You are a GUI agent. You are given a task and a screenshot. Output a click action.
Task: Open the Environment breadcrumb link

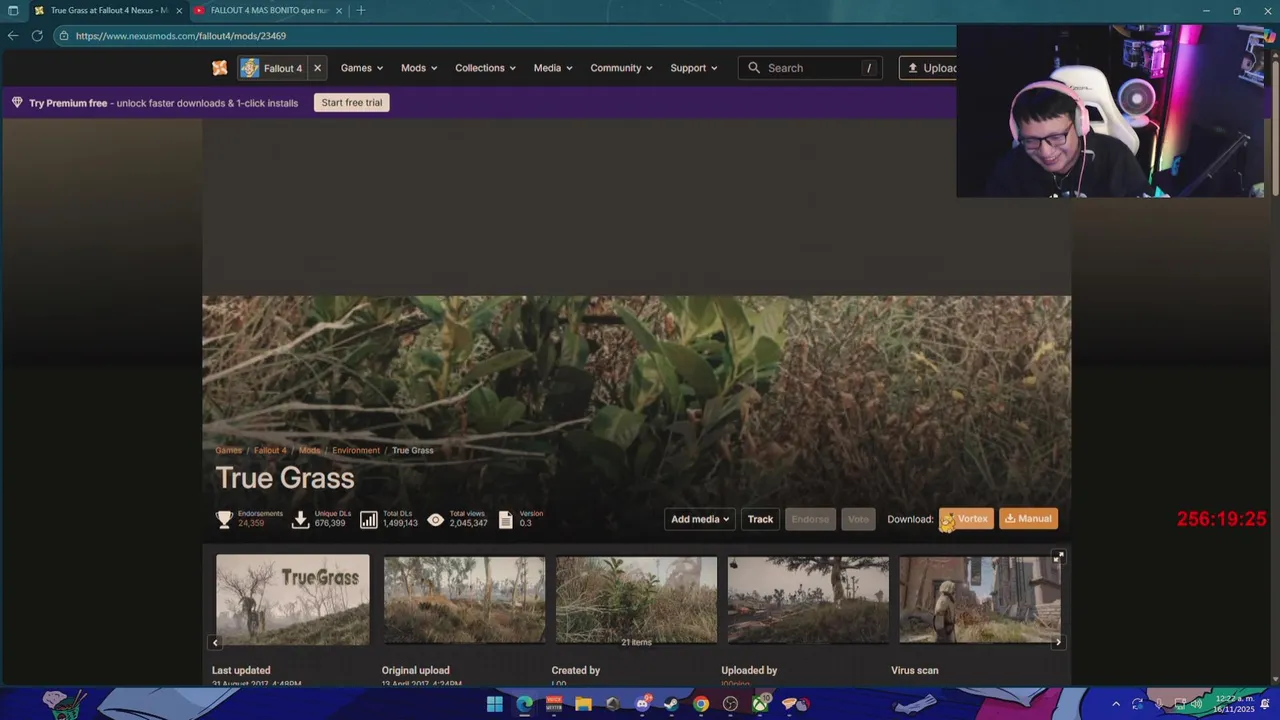pyautogui.click(x=356, y=450)
